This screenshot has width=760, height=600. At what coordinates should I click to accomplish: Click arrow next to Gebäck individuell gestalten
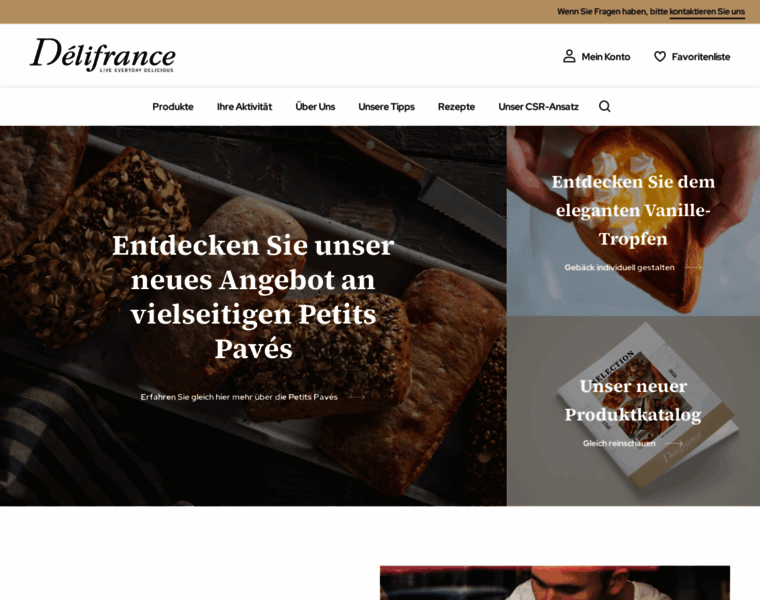[x=693, y=268]
